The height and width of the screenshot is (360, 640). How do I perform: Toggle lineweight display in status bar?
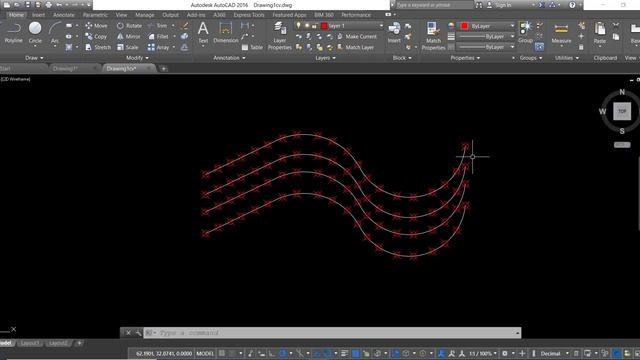click(345, 353)
